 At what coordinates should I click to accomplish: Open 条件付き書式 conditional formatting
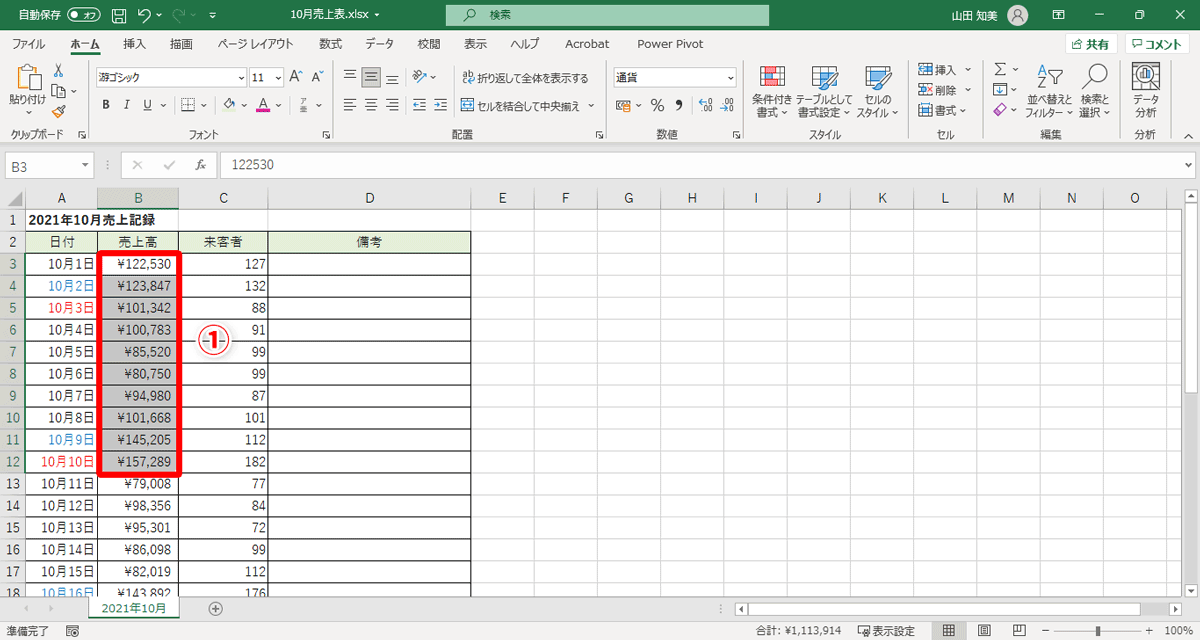click(x=772, y=92)
